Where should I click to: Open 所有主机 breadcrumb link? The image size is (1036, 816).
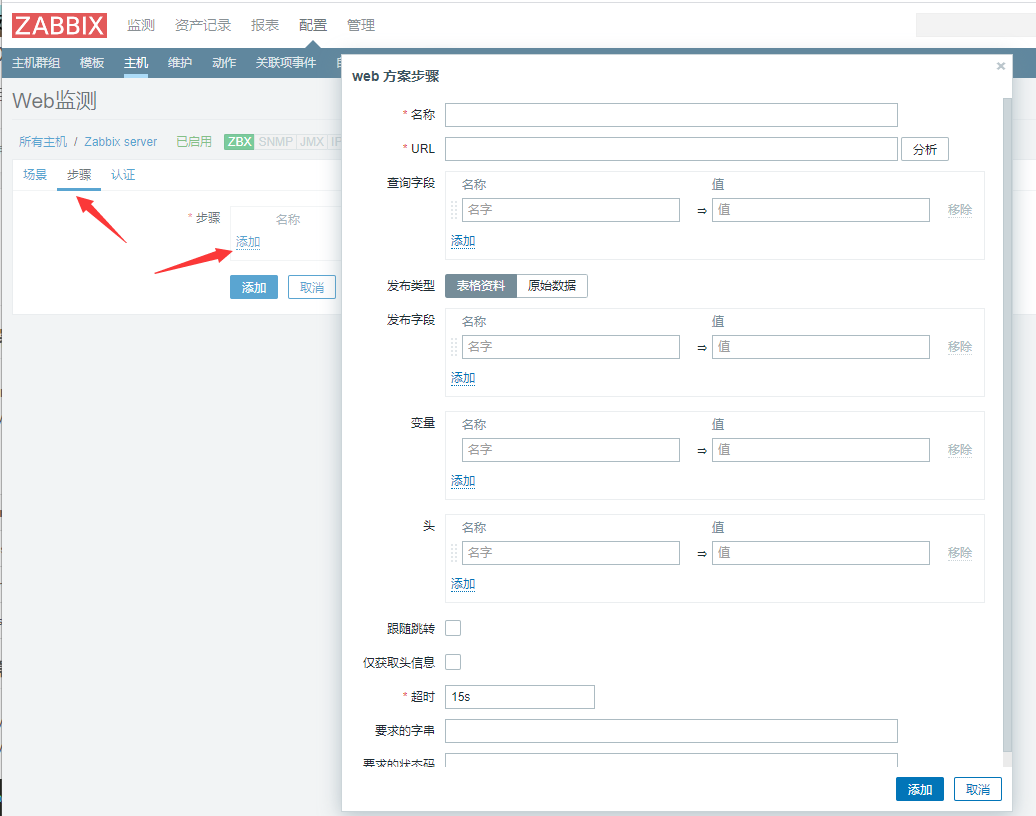pyautogui.click(x=43, y=141)
